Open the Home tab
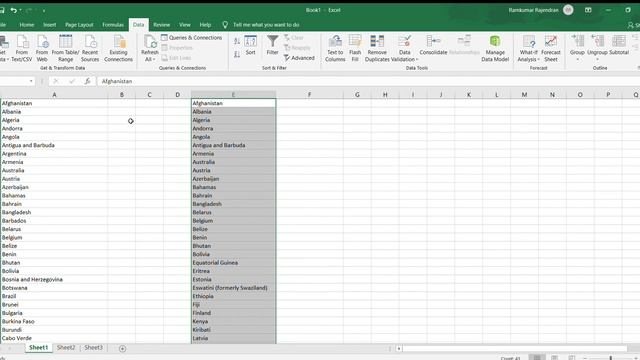 (27, 25)
